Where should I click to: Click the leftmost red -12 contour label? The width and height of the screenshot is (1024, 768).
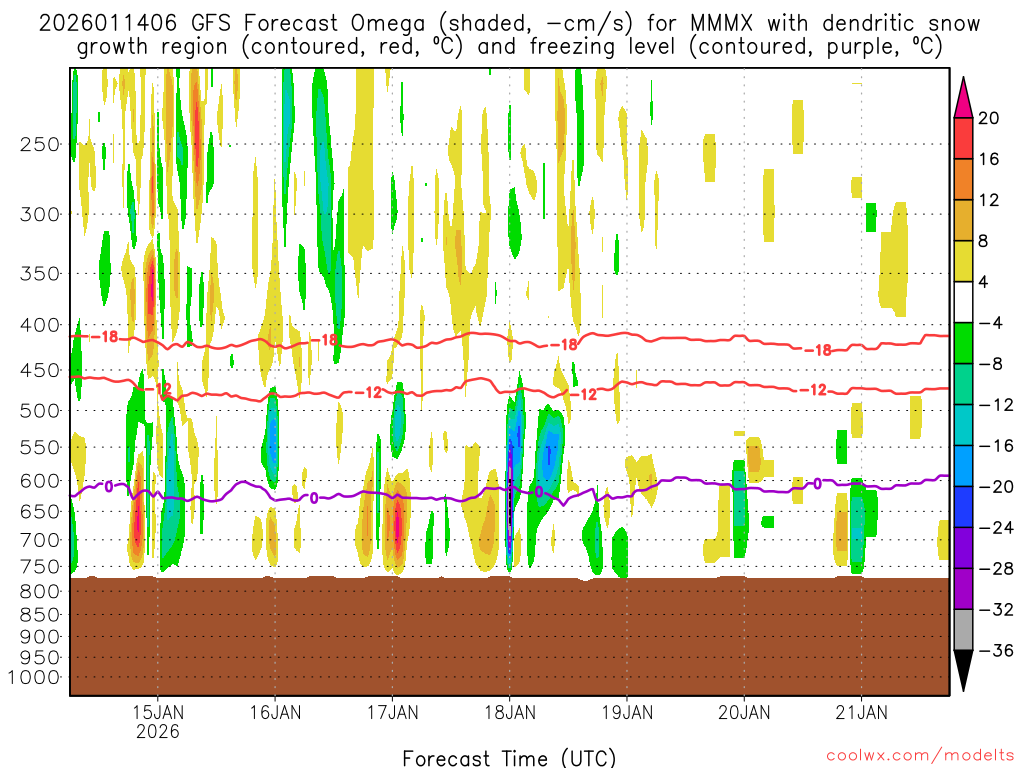[150, 388]
